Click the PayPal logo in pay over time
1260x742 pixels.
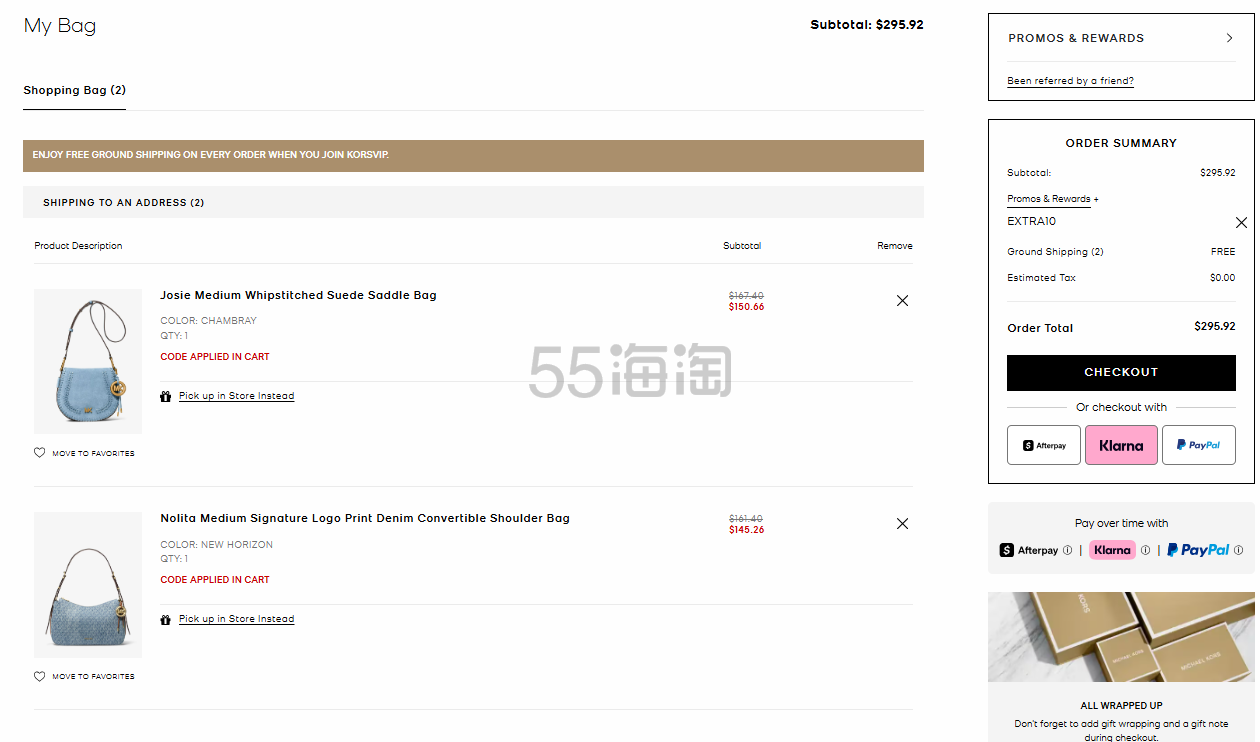click(1198, 550)
